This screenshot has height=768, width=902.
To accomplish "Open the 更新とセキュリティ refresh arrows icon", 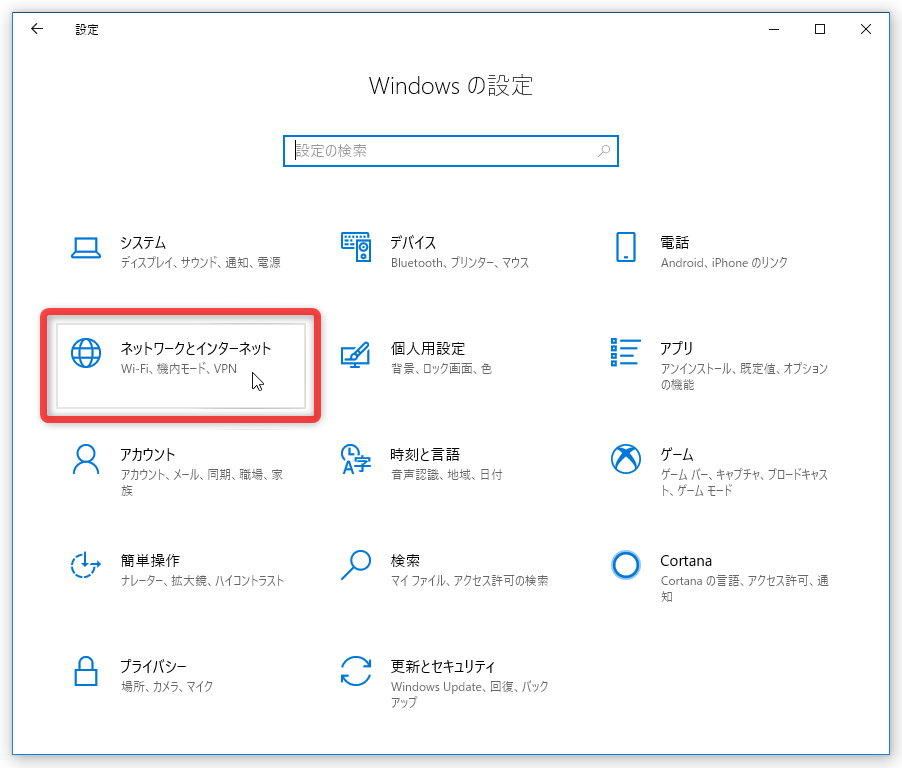I will click(356, 671).
